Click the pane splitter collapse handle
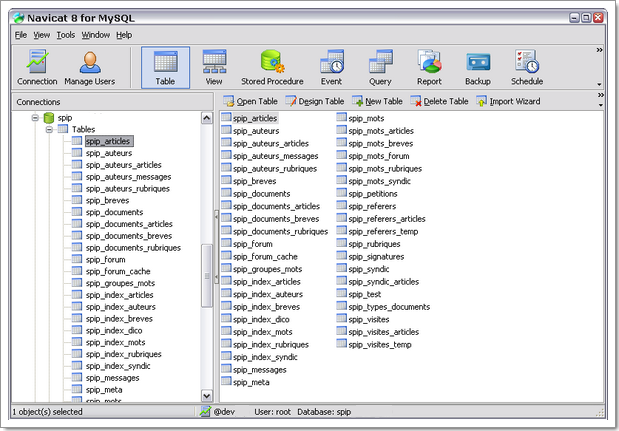Screen dimensions: 619x431 pyautogui.click(x=216, y=247)
